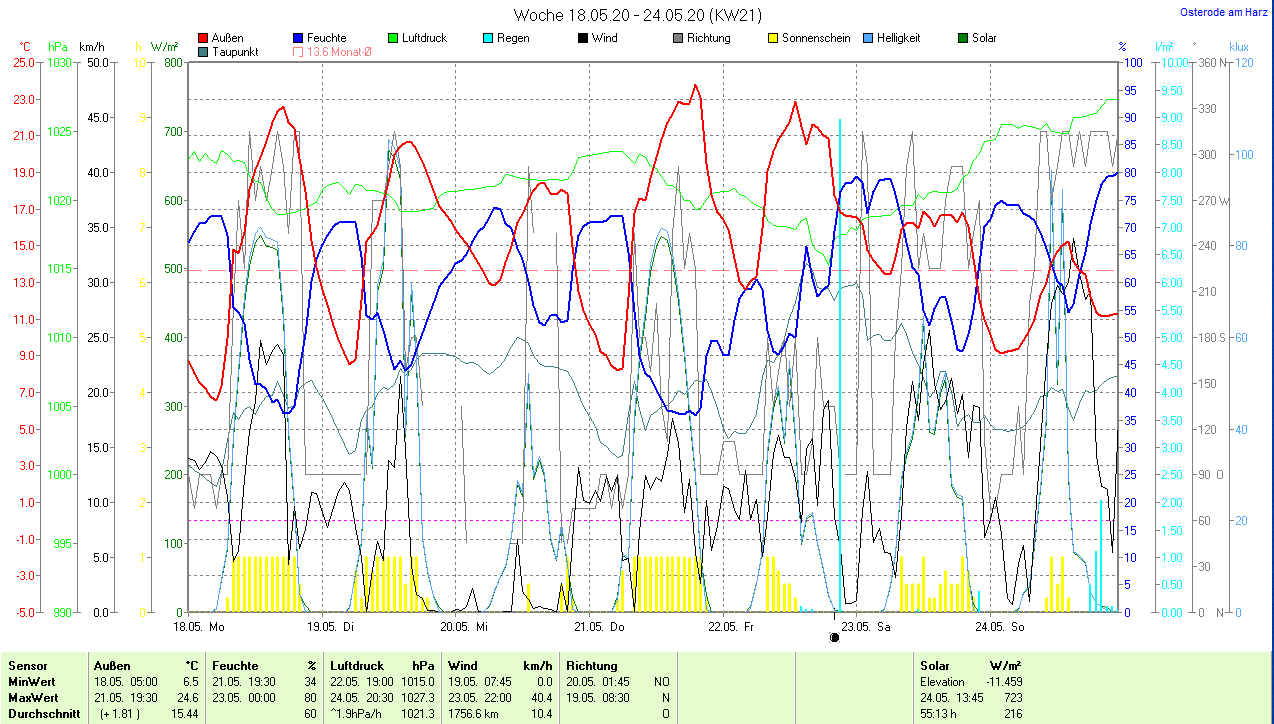1274x724 pixels.
Task: Click the dark green Solar legend square
Action: tap(963, 38)
